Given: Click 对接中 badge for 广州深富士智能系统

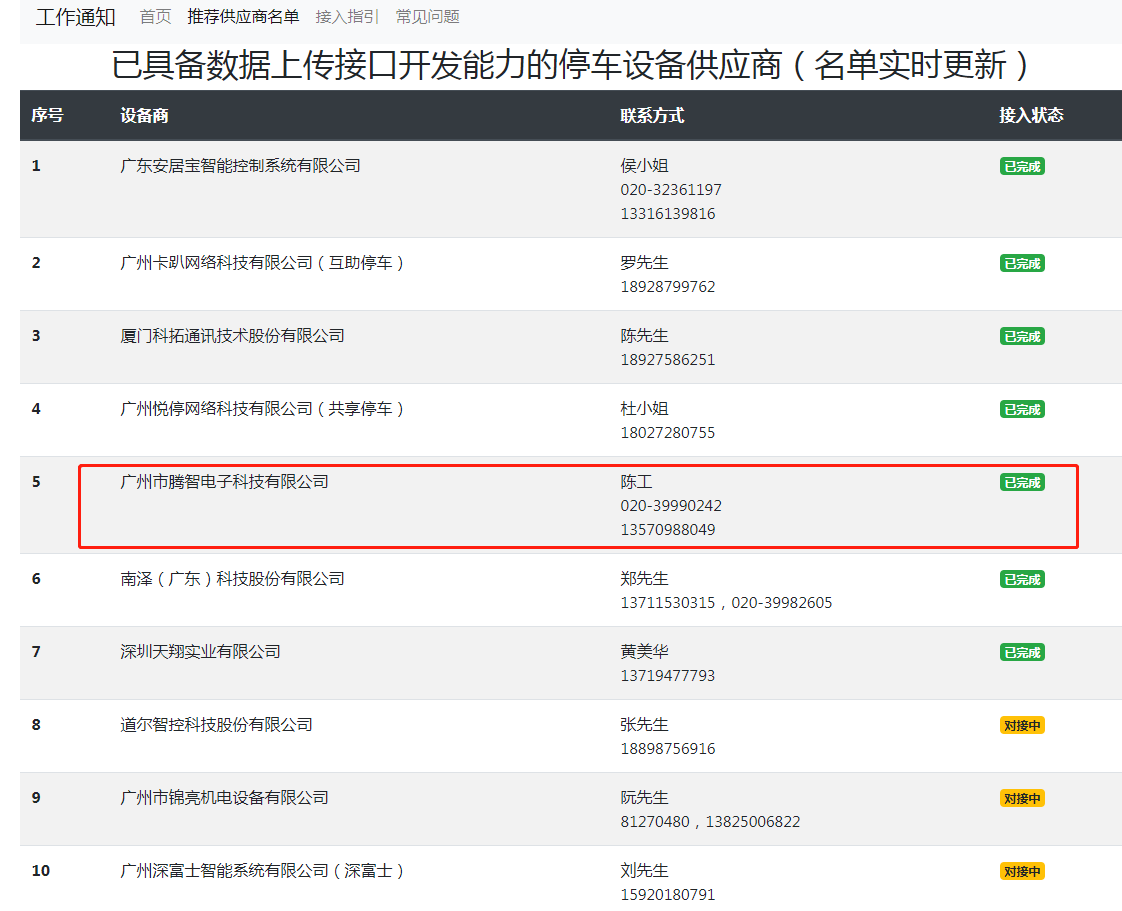Looking at the screenshot, I should pos(1022,872).
